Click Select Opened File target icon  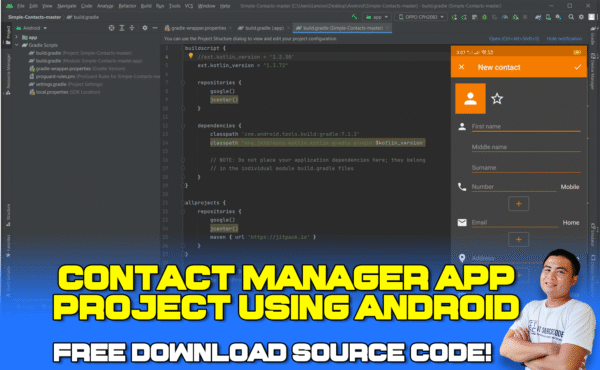coord(111,28)
